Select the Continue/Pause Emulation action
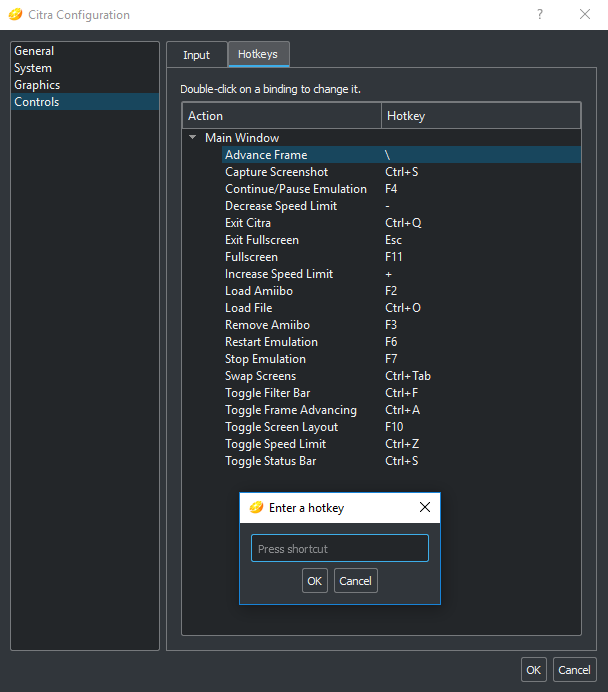 coord(296,189)
